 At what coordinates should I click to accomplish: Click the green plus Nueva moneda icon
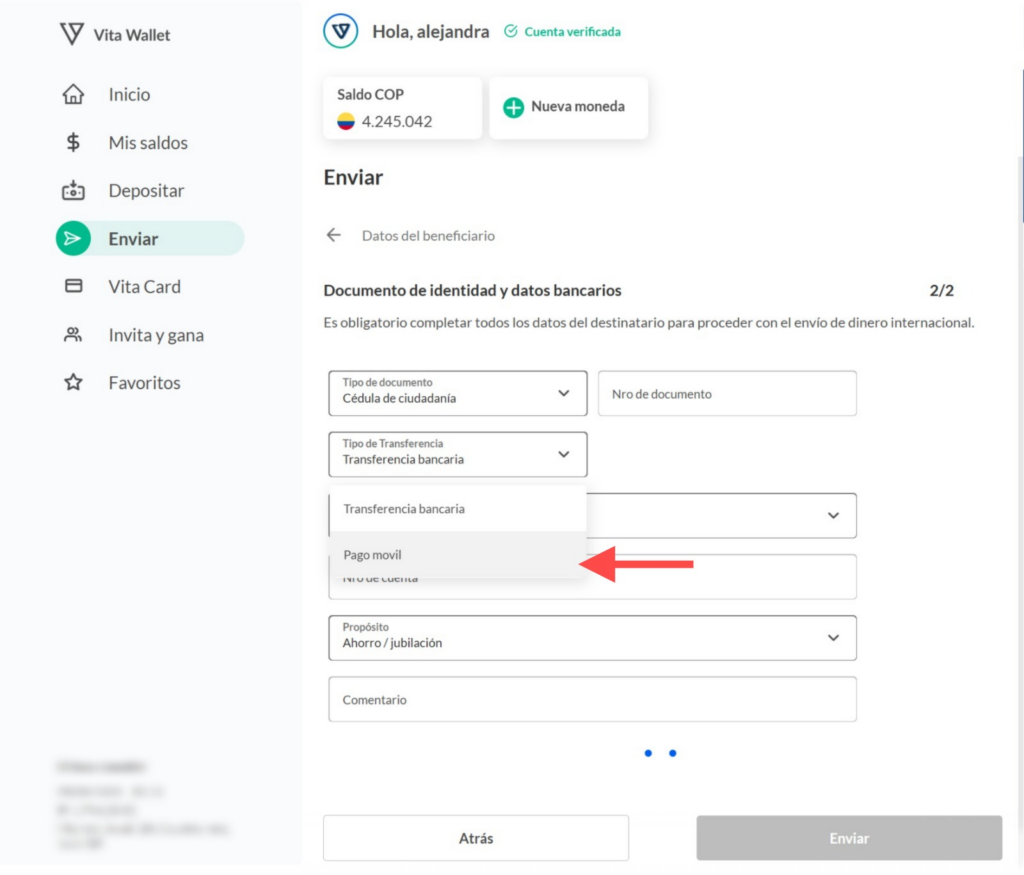513,107
